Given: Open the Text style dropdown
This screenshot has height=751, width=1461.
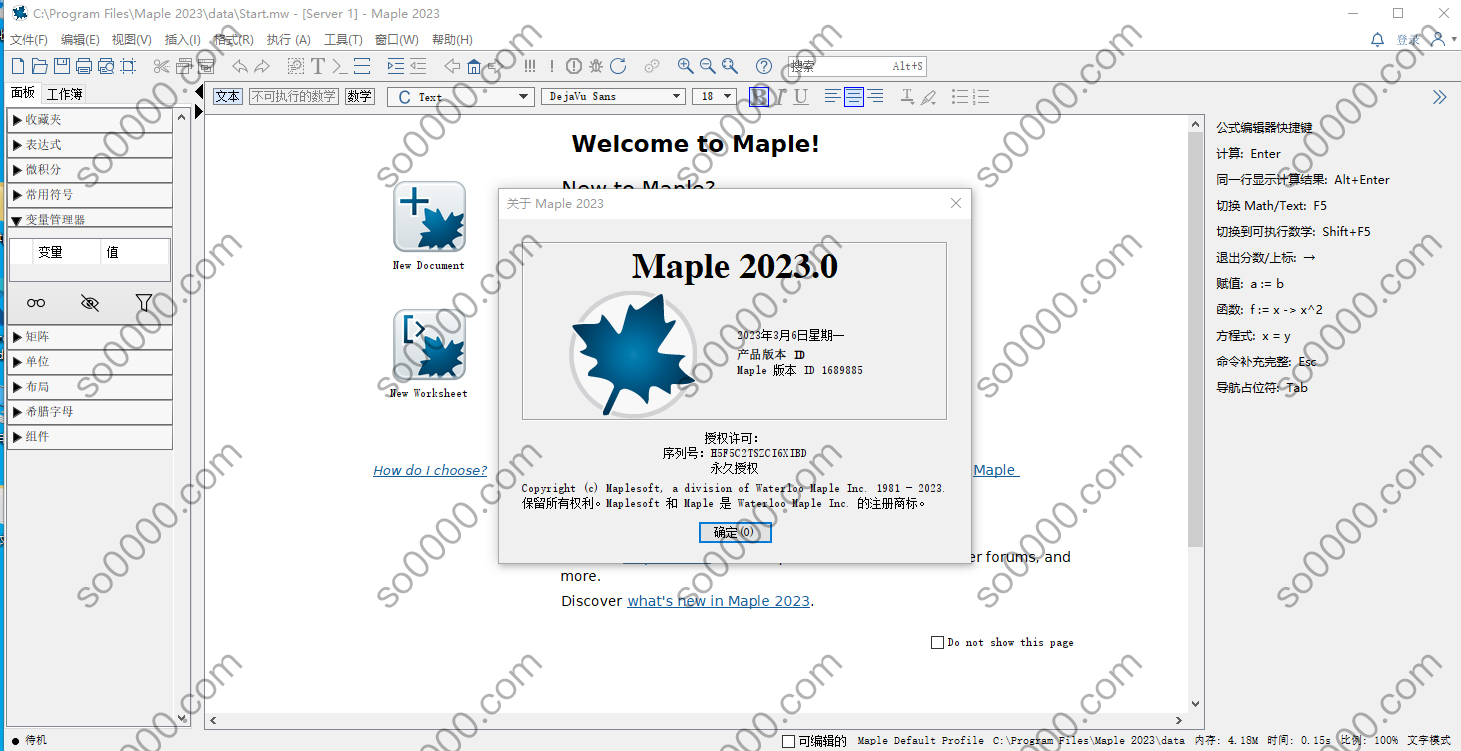Looking at the screenshot, I should click(461, 96).
